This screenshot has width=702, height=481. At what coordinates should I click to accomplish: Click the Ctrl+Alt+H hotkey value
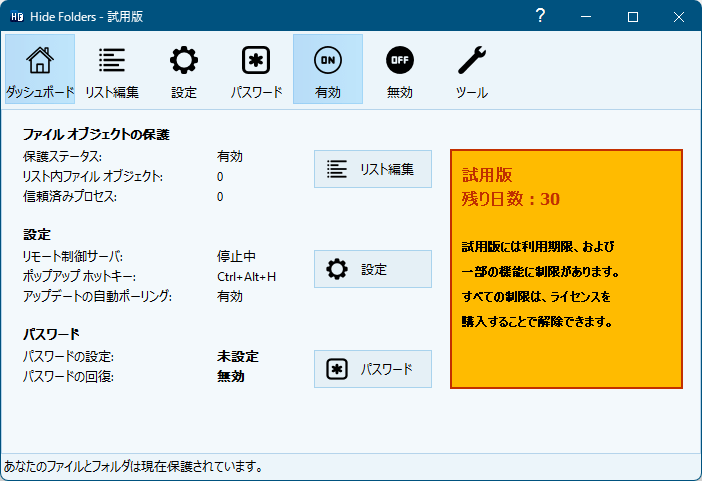246,277
